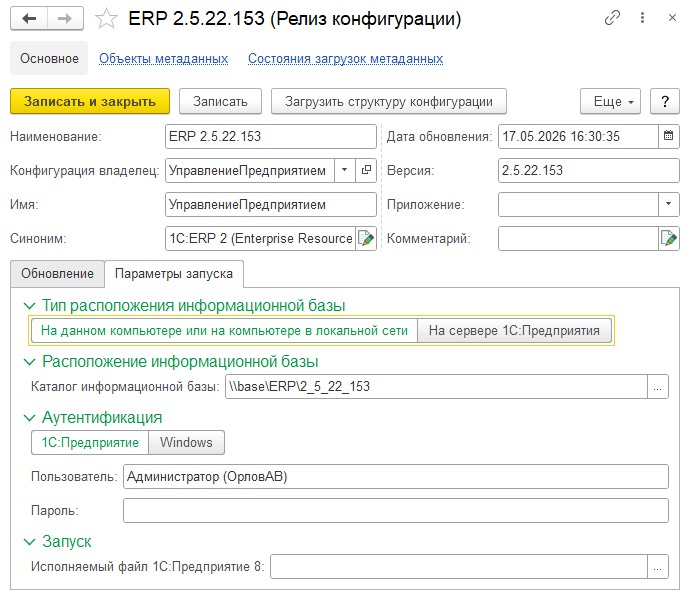Open Конфигурация владелец dropdown list
The width and height of the screenshot is (686, 595).
[345, 170]
